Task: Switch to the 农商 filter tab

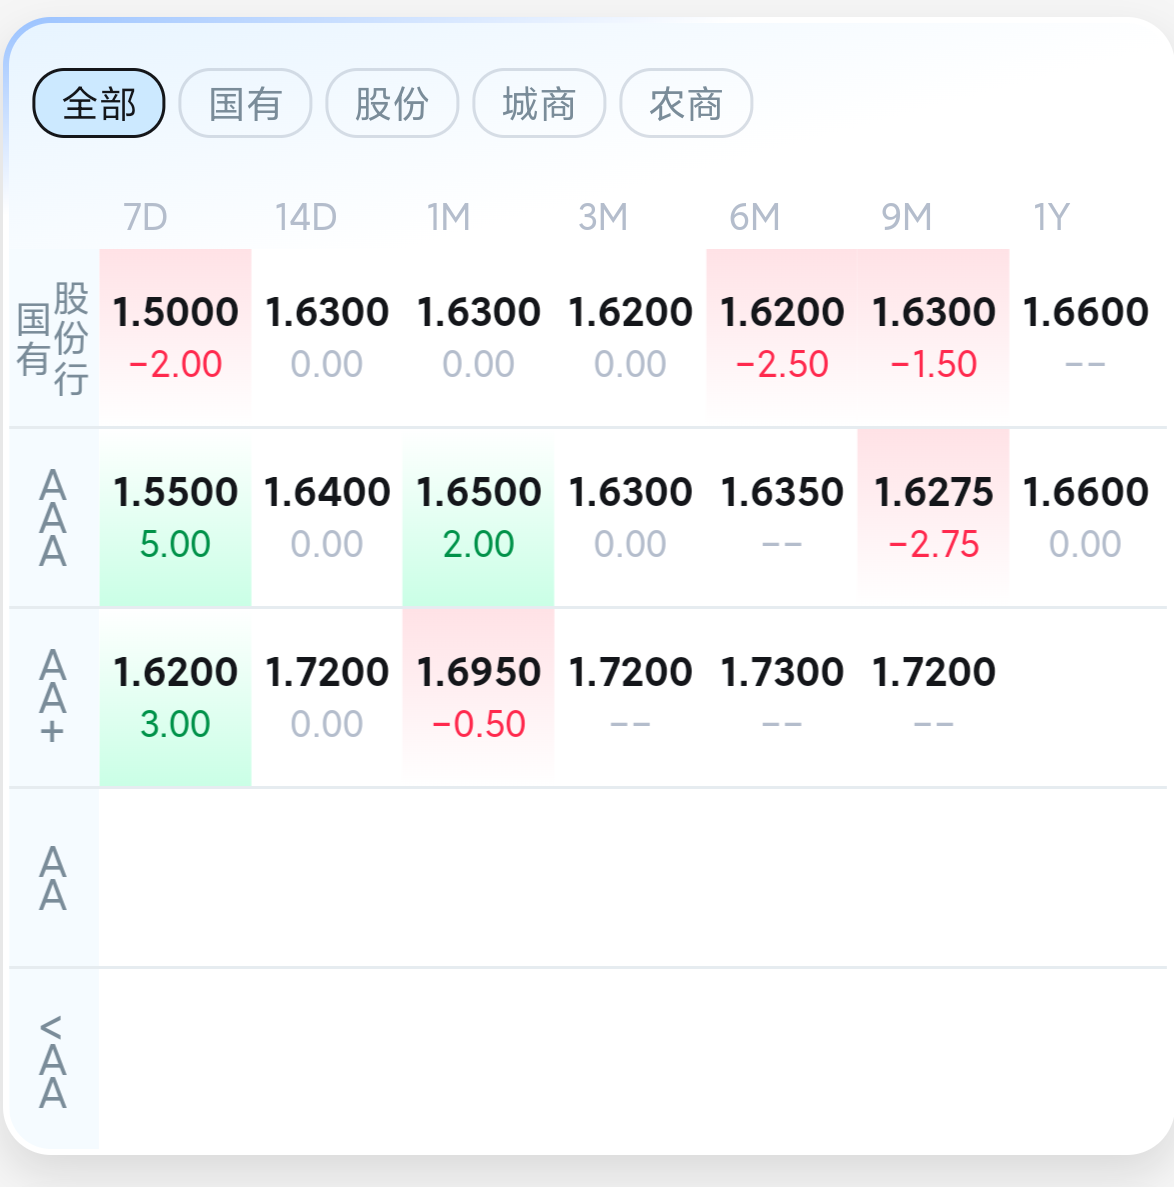Action: (x=686, y=103)
